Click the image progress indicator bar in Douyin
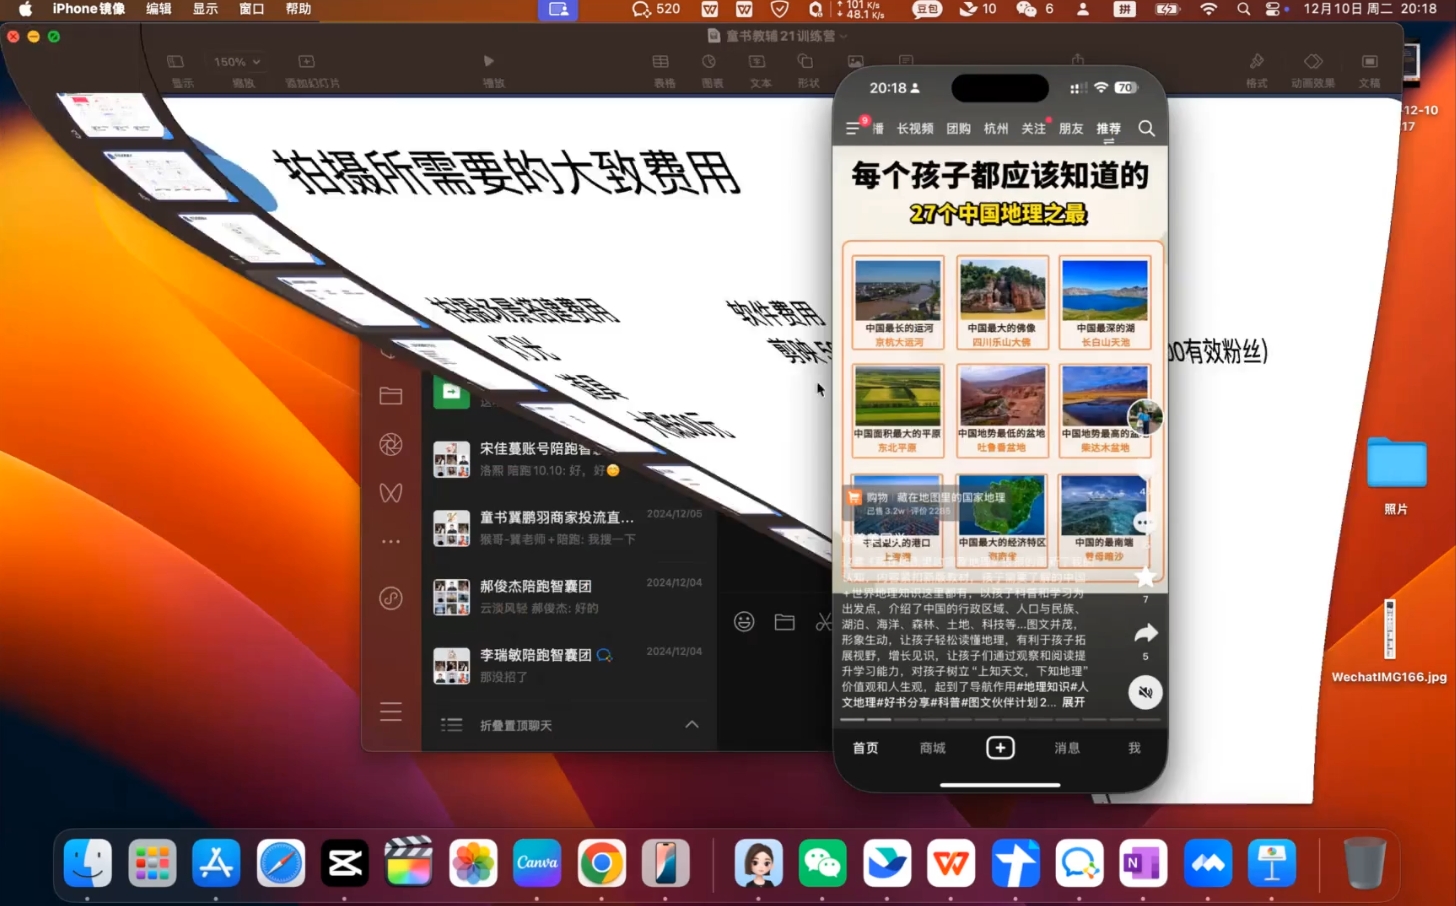The height and width of the screenshot is (906, 1456). coord(1000,719)
